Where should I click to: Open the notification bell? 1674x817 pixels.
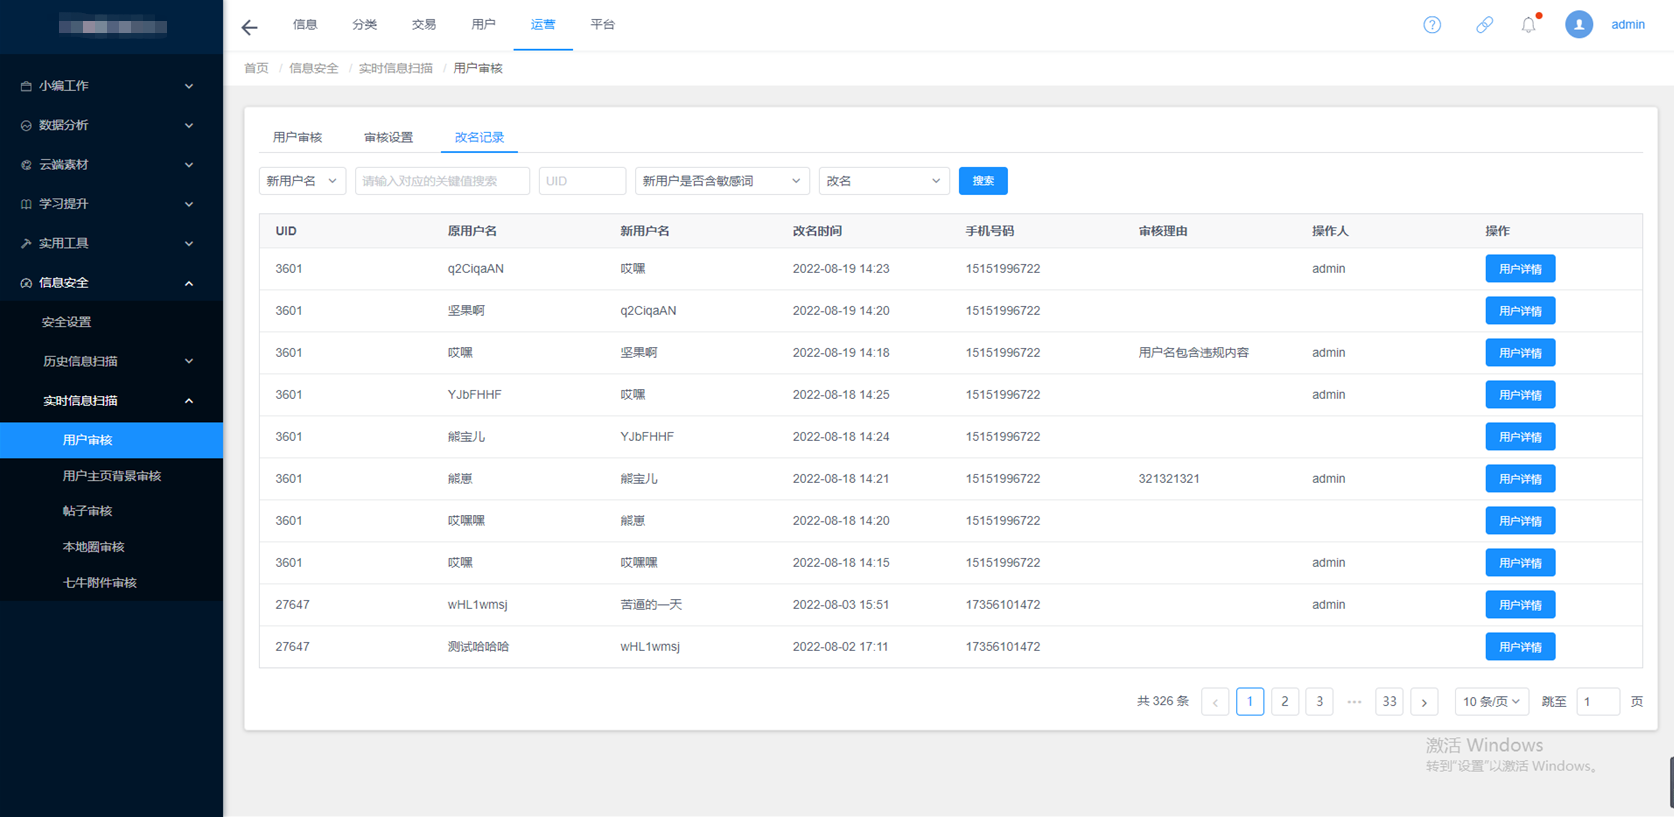(1529, 25)
